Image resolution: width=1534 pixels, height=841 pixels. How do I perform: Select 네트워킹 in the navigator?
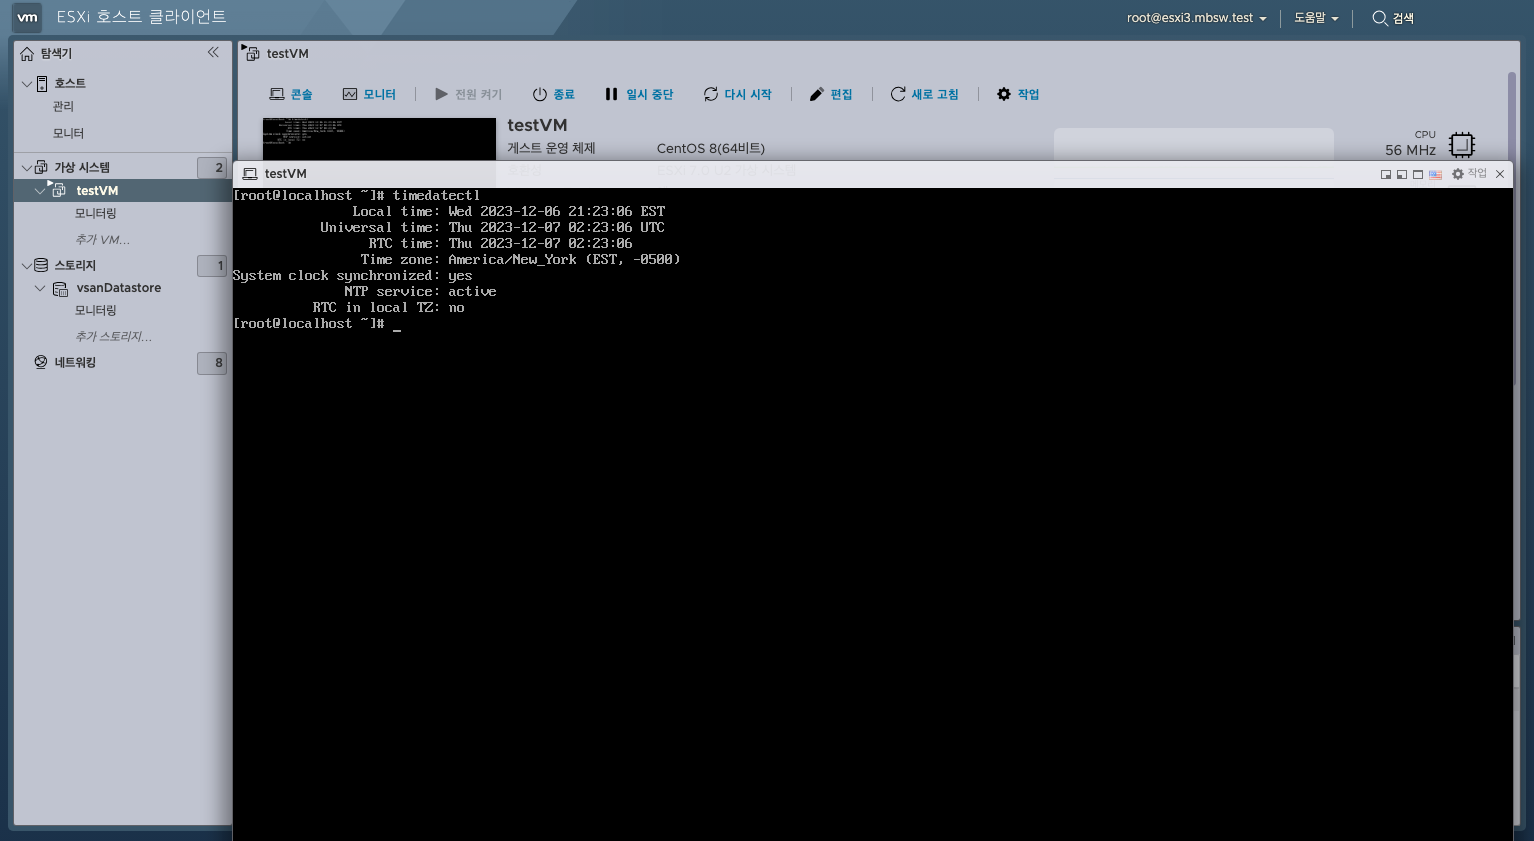click(75, 362)
